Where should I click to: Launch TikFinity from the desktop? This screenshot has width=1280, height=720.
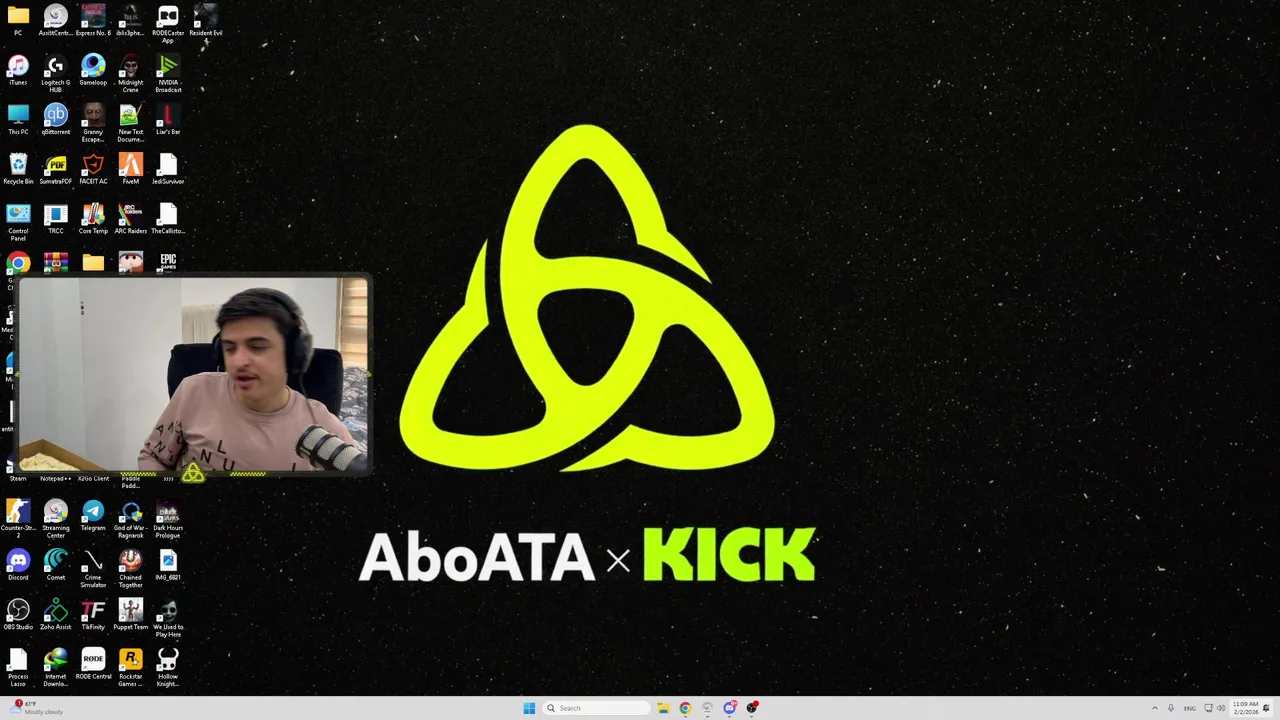click(93, 614)
